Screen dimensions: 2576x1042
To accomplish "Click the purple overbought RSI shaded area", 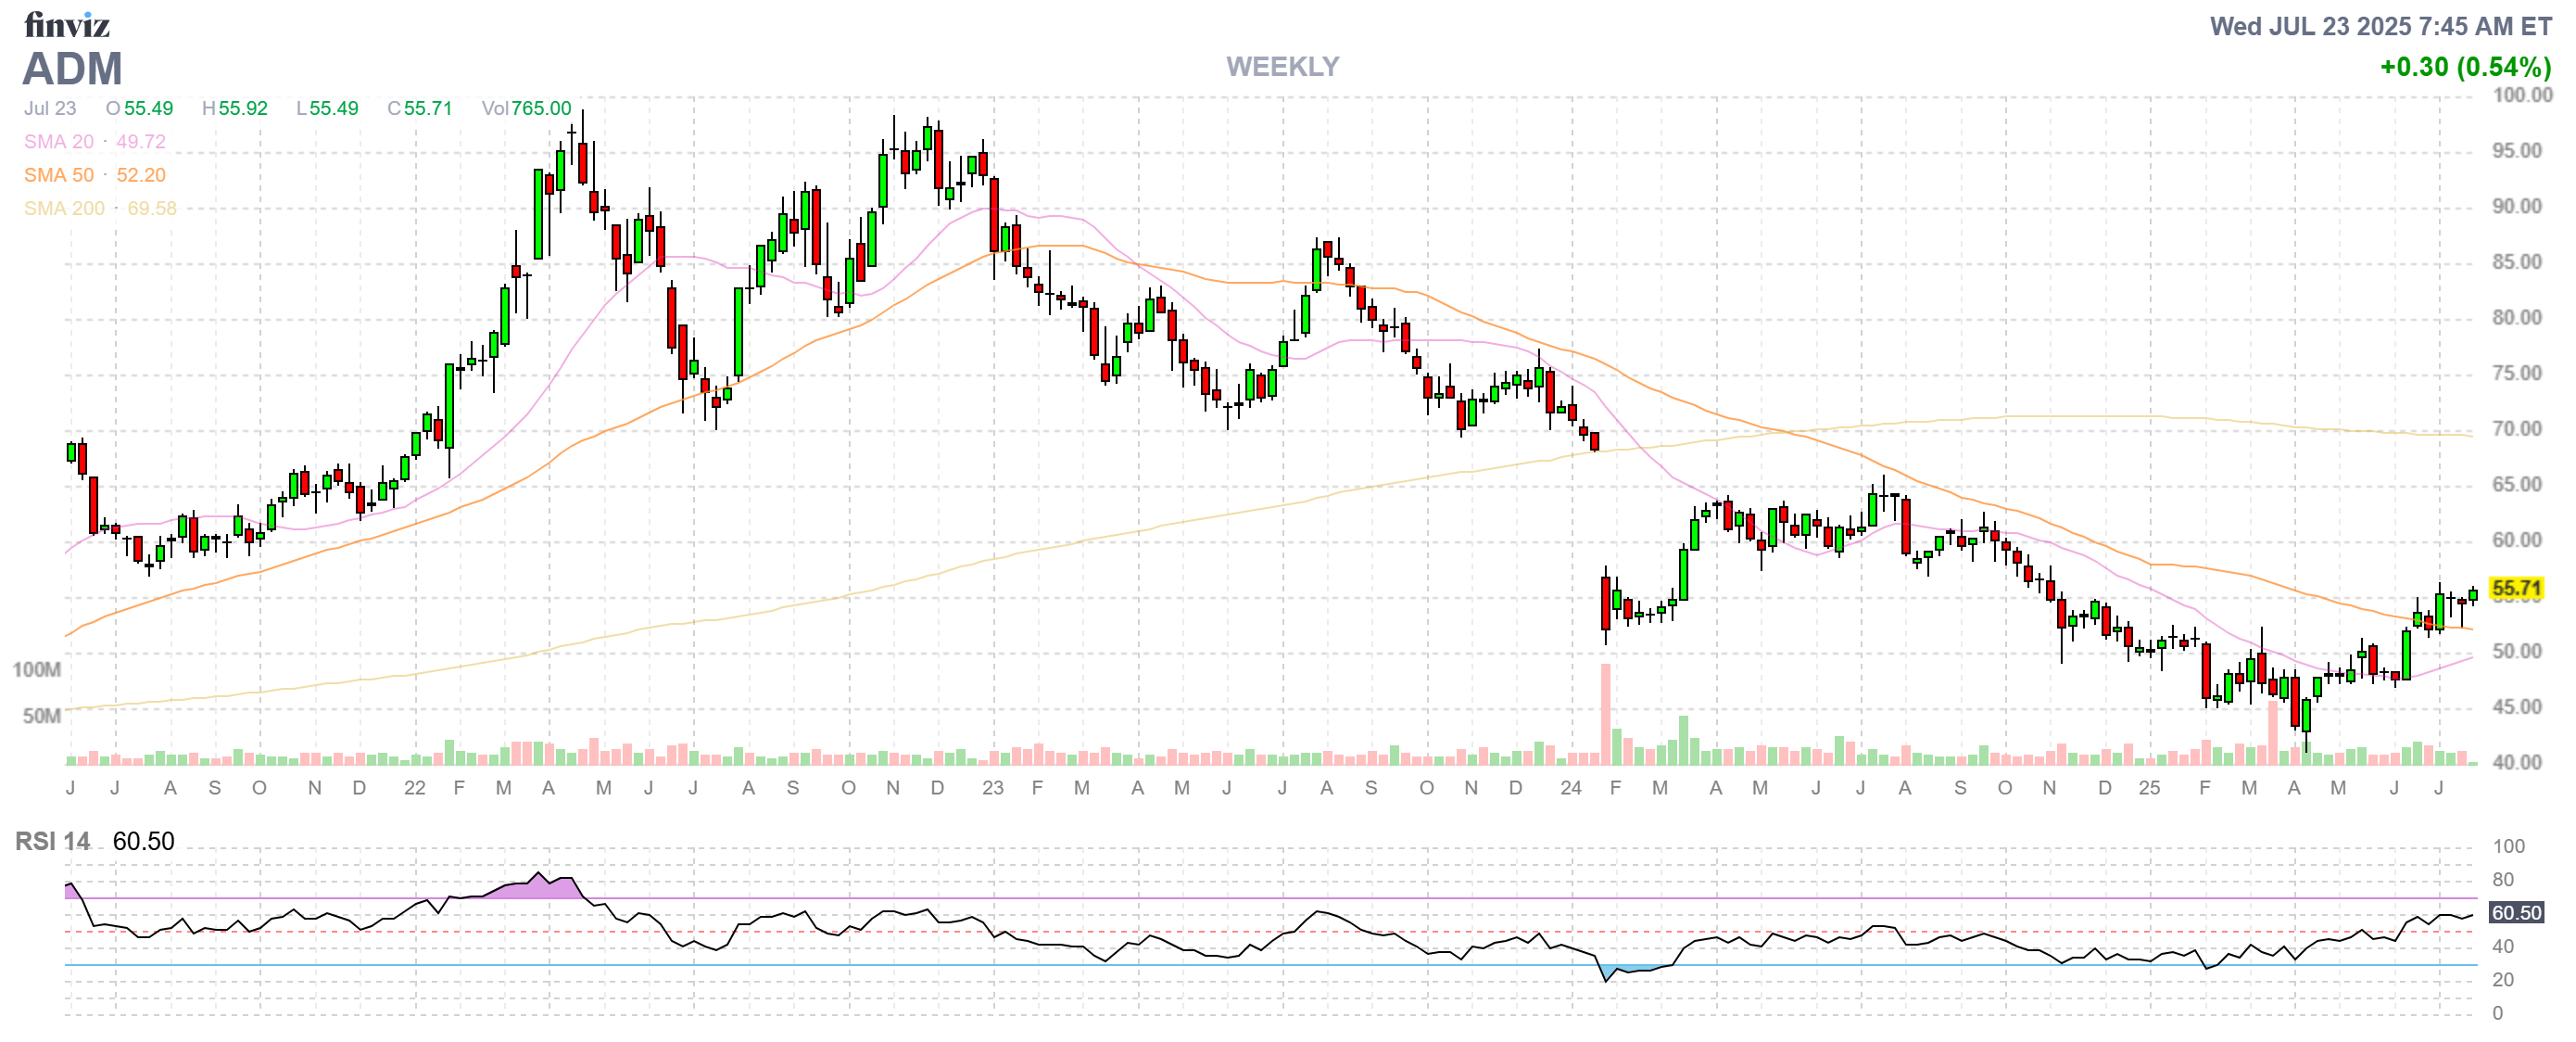I will tap(540, 888).
